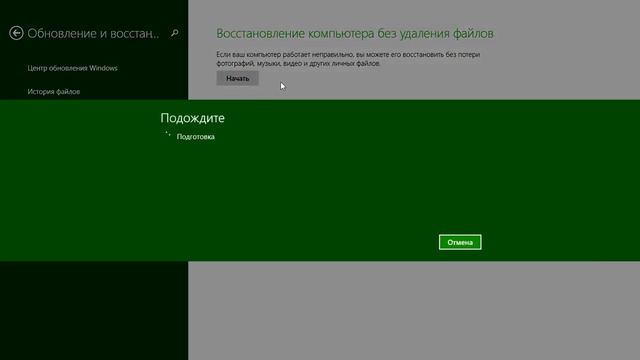This screenshot has height=360, width=640.
Task: Cancel the operation with Отмена
Action: pyautogui.click(x=460, y=242)
